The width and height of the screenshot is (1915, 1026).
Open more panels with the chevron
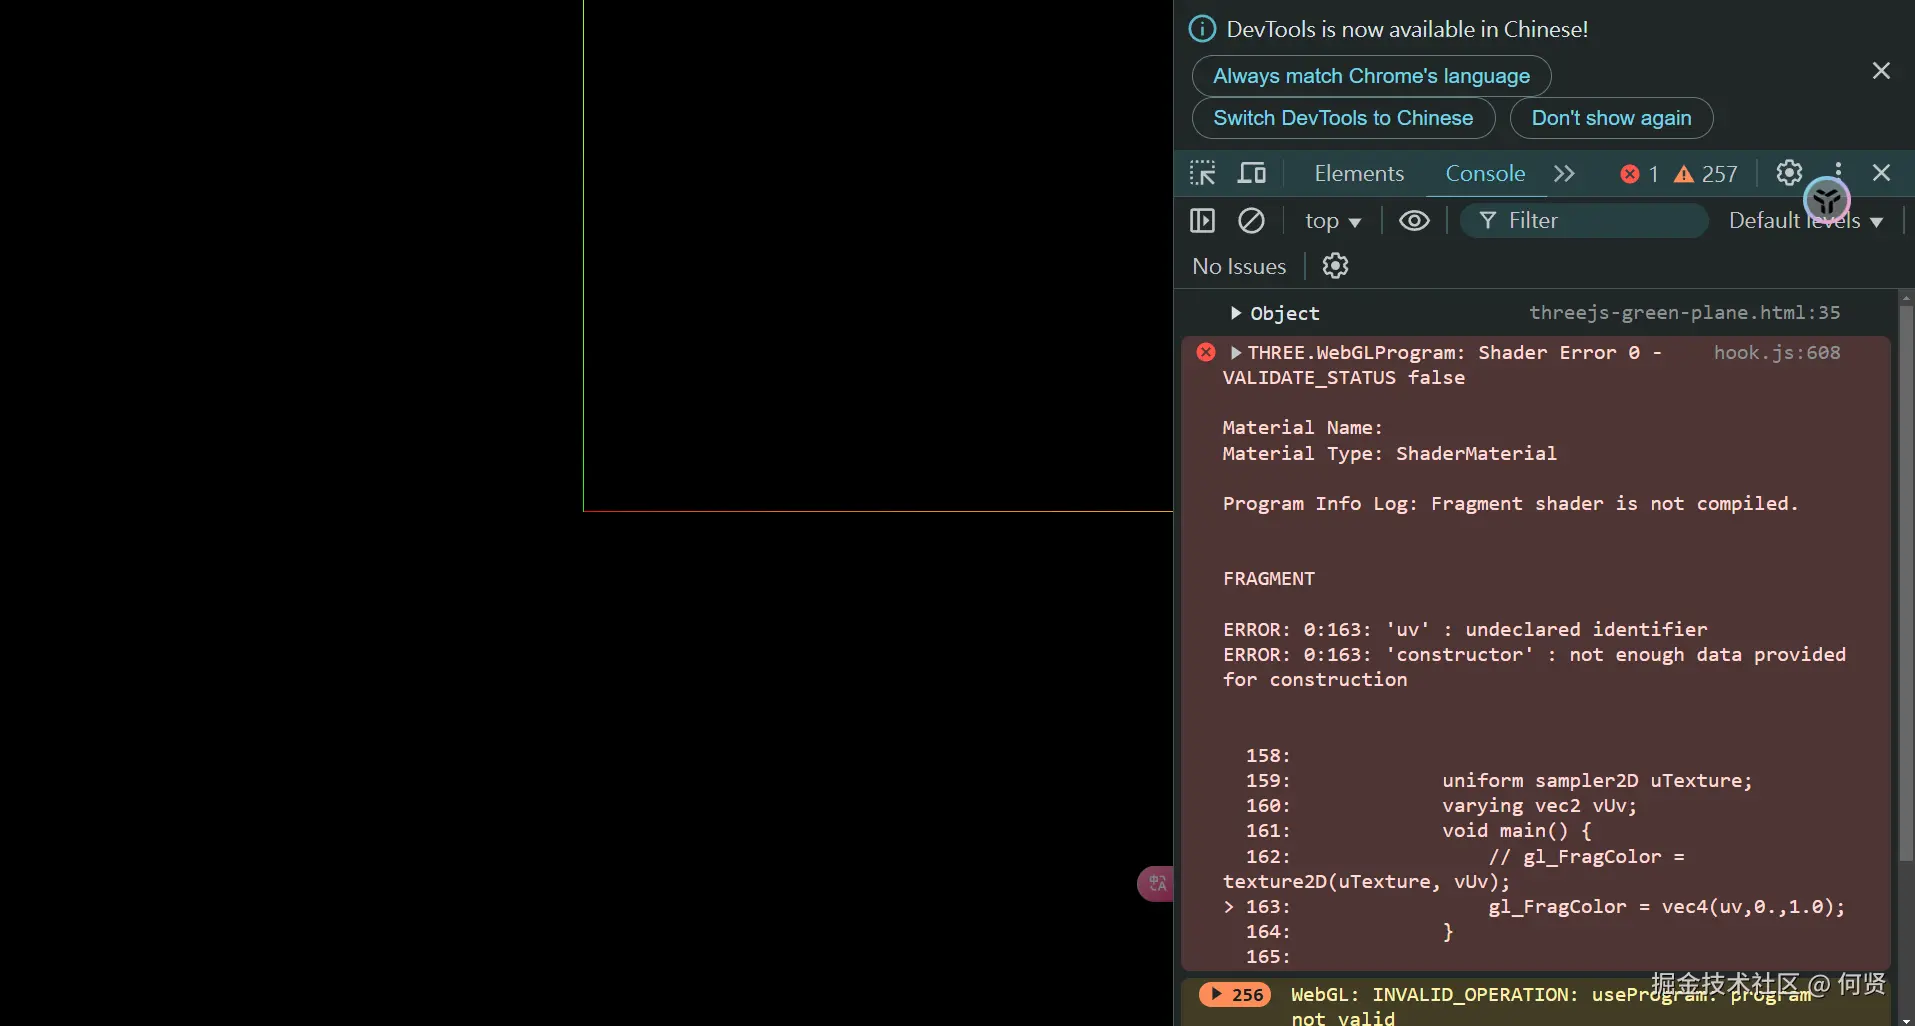1563,172
